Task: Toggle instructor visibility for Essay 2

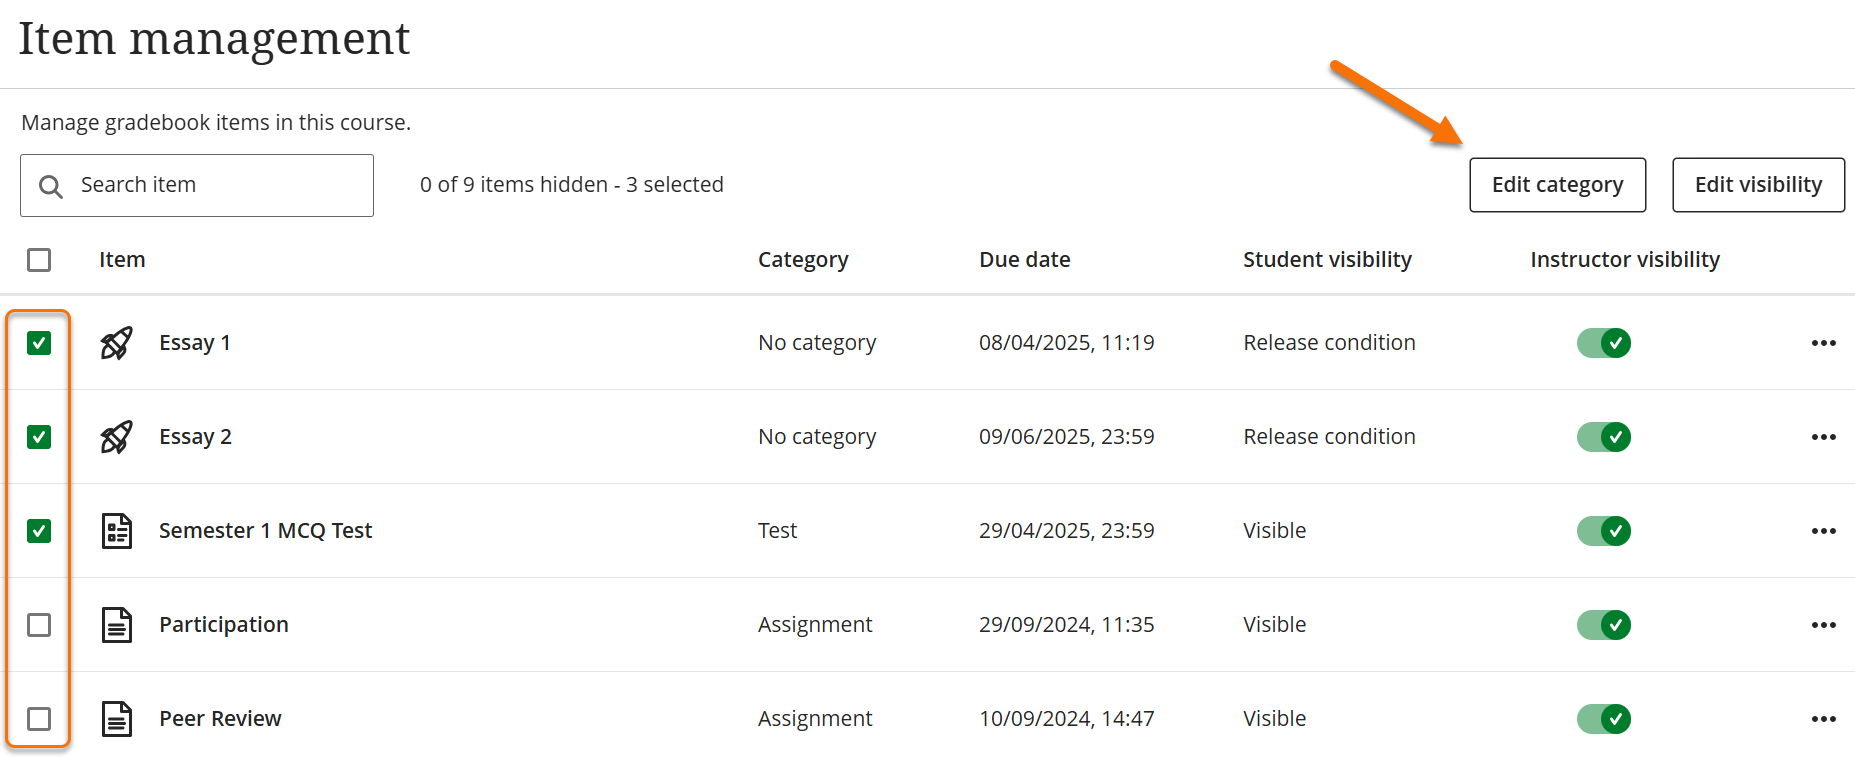Action: 1604,437
